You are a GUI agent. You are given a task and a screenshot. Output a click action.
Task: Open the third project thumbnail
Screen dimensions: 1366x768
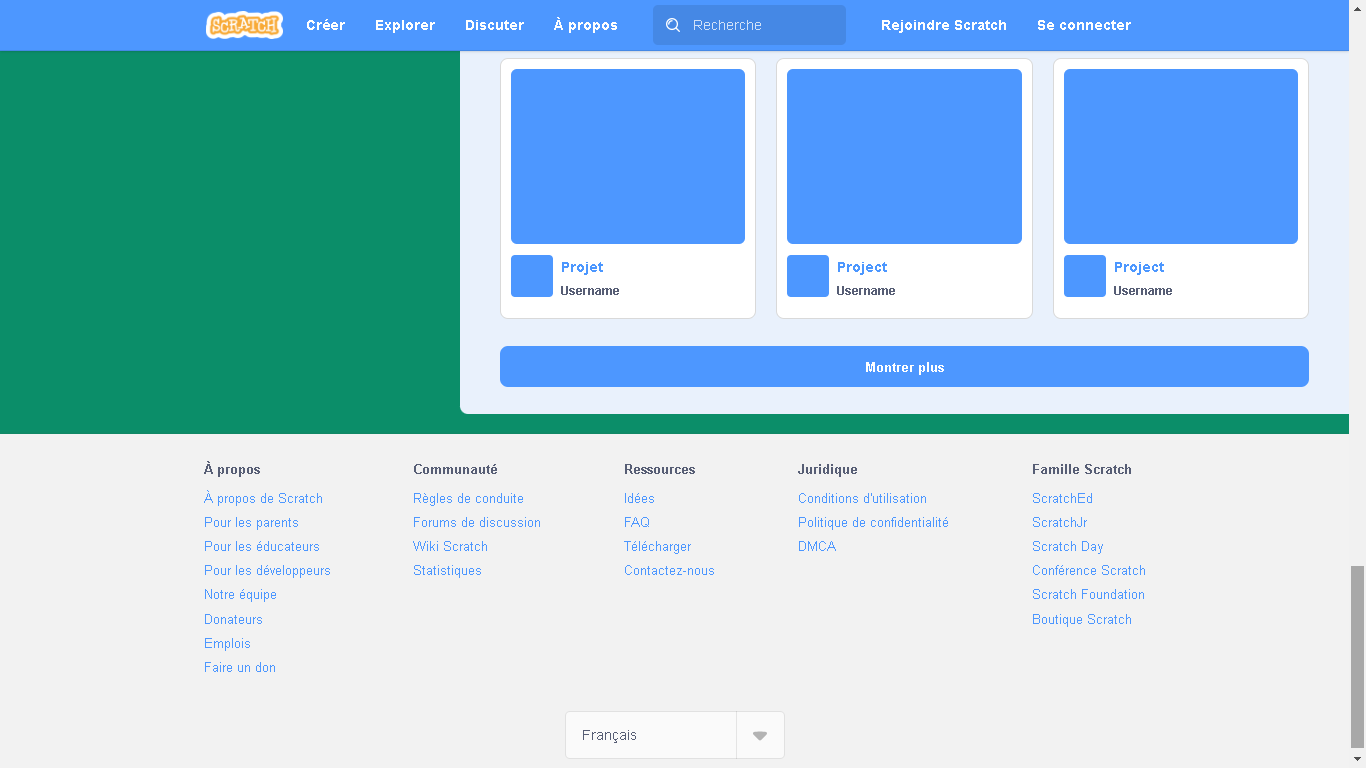coord(1180,156)
